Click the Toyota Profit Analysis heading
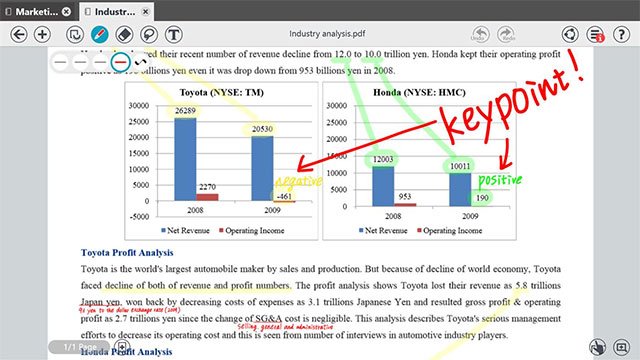Image resolution: width=640 pixels, height=360 pixels. pyautogui.click(x=127, y=253)
